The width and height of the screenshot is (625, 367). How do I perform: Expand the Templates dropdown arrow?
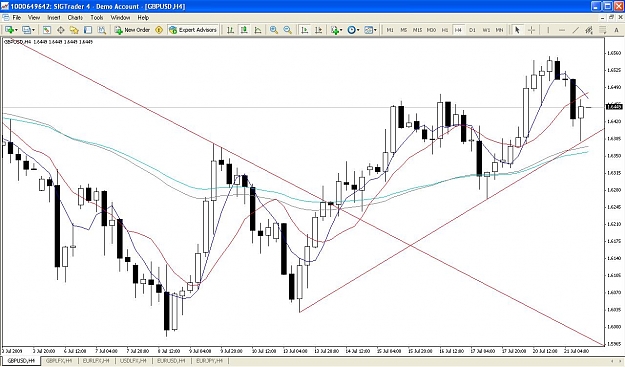pyautogui.click(x=375, y=30)
